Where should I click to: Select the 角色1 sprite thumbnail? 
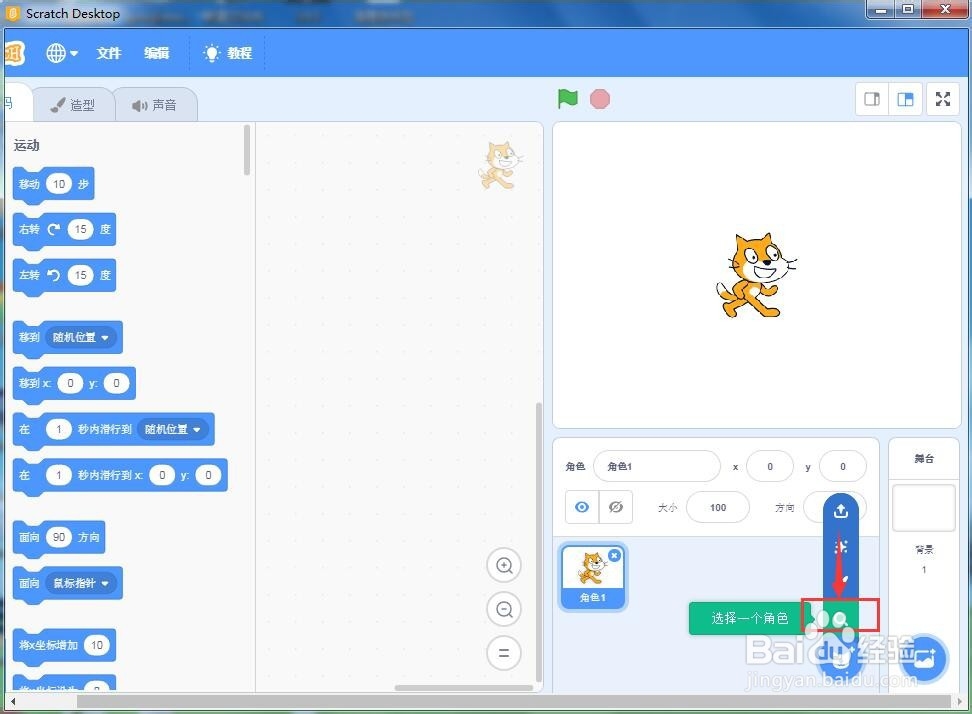click(x=593, y=576)
